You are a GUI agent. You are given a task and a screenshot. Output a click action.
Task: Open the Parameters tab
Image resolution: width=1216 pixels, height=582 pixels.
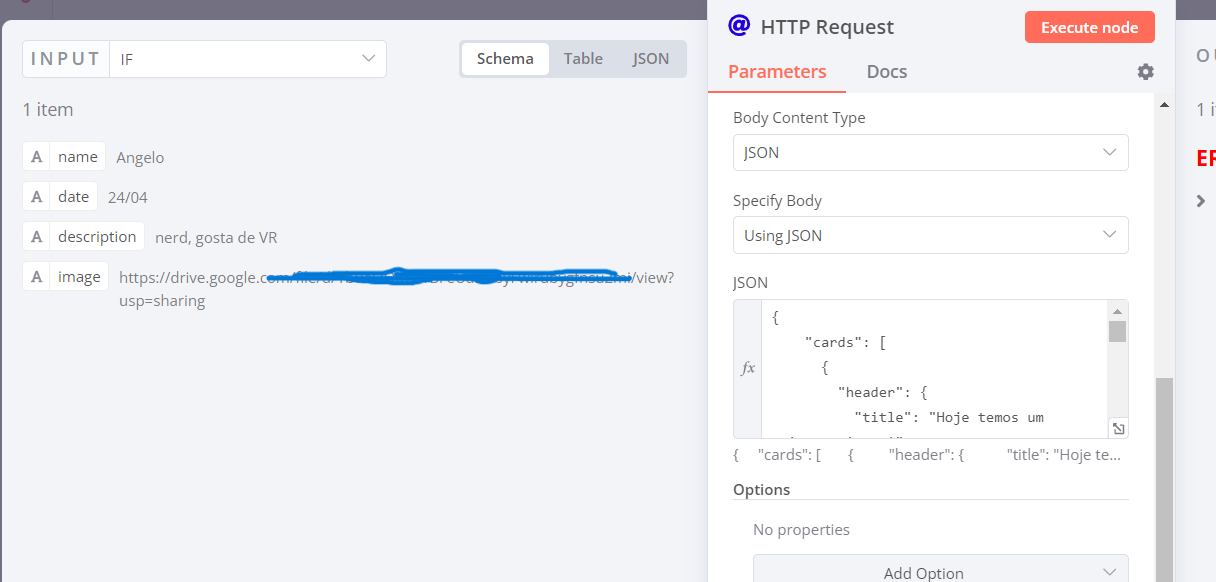(777, 72)
